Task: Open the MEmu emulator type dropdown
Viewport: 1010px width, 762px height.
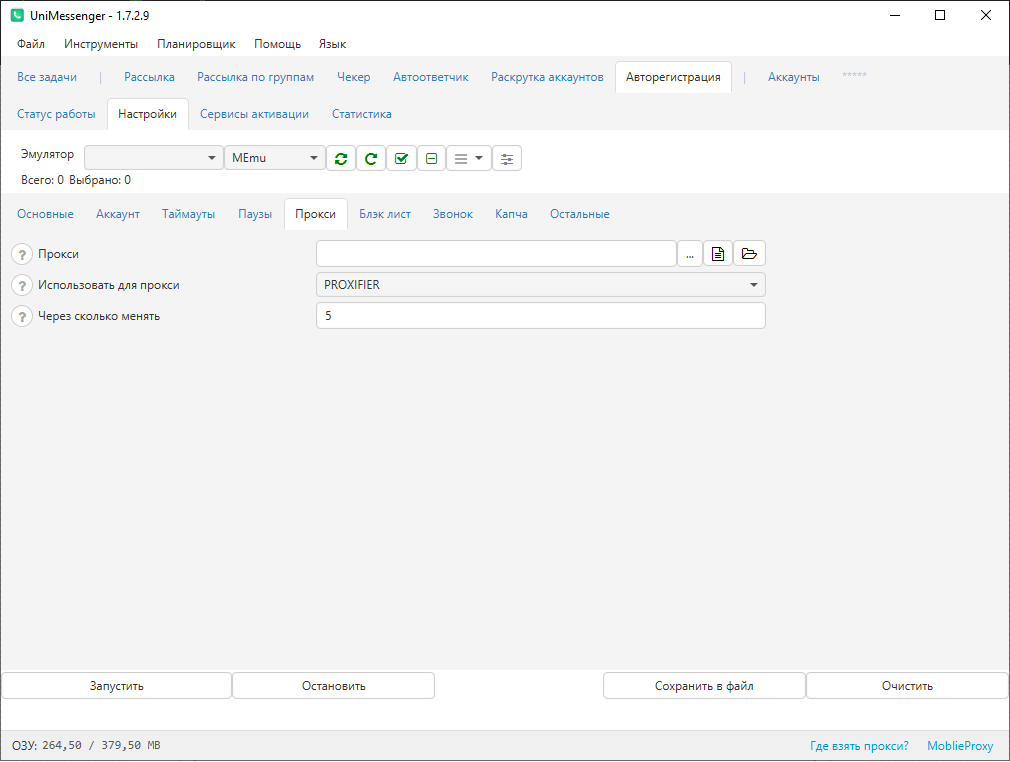Action: pyautogui.click(x=275, y=158)
